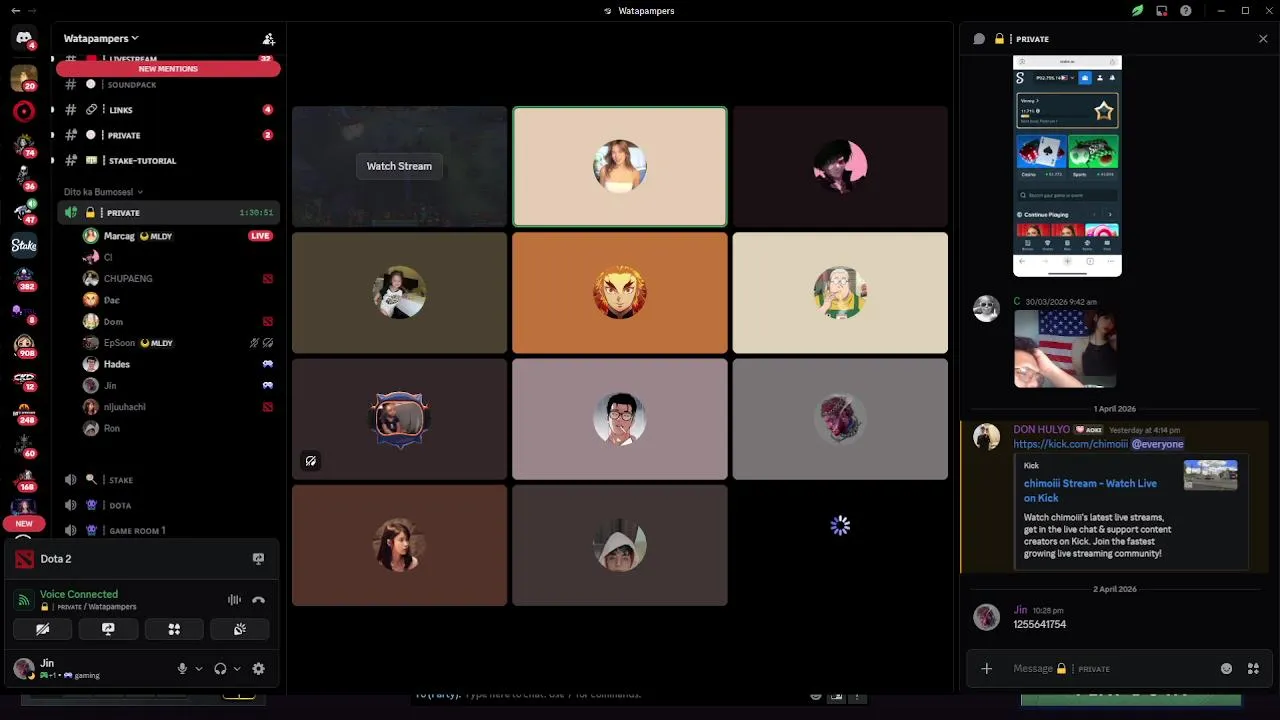Screen dimensions: 1280x720
Task: Open voice connection details signal icon
Action: click(24, 600)
